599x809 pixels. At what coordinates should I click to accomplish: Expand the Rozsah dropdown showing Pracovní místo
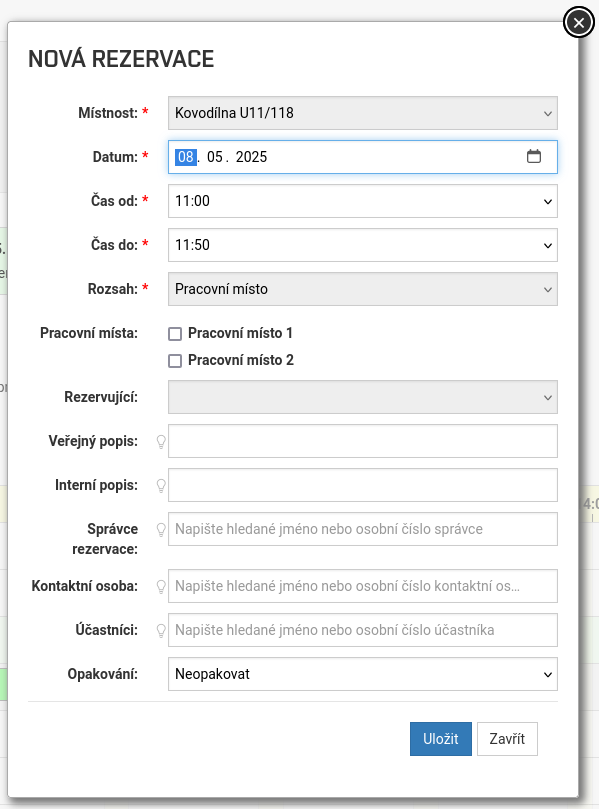(x=363, y=289)
